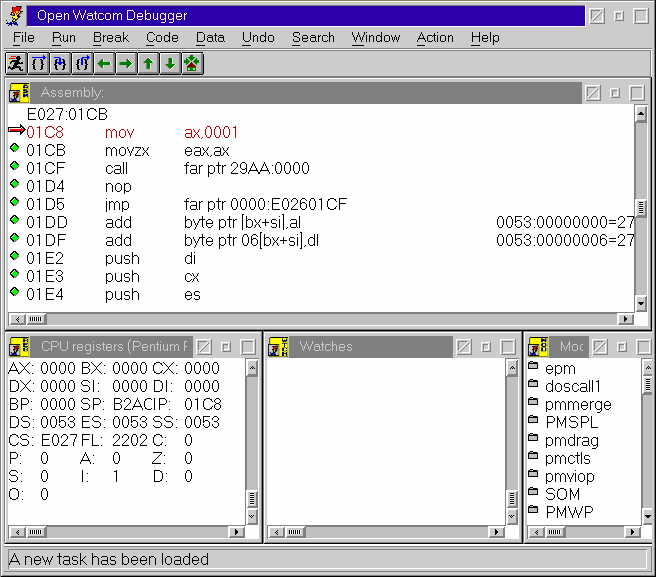Viewport: 656px width, 577px height.
Task: Toggle breakpoint dot at call instruction 01CF
Action: click(14, 167)
